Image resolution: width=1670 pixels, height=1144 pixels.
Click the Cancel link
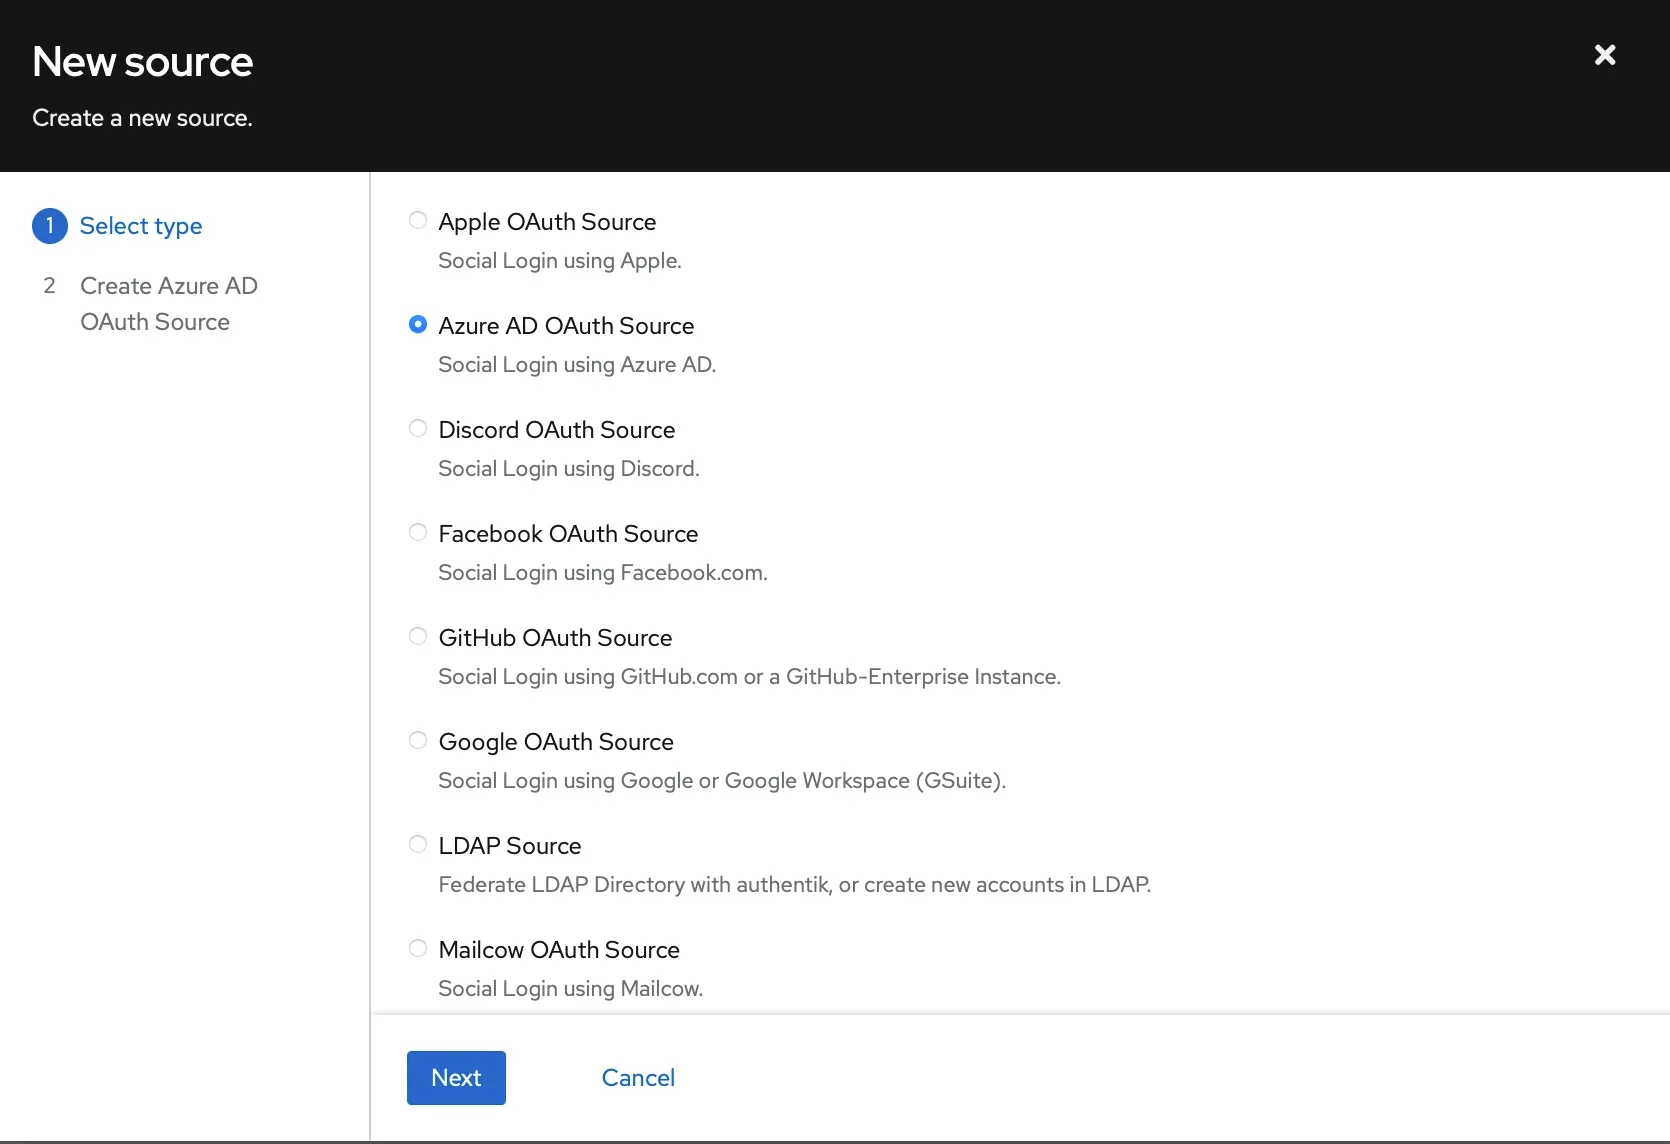point(638,1078)
